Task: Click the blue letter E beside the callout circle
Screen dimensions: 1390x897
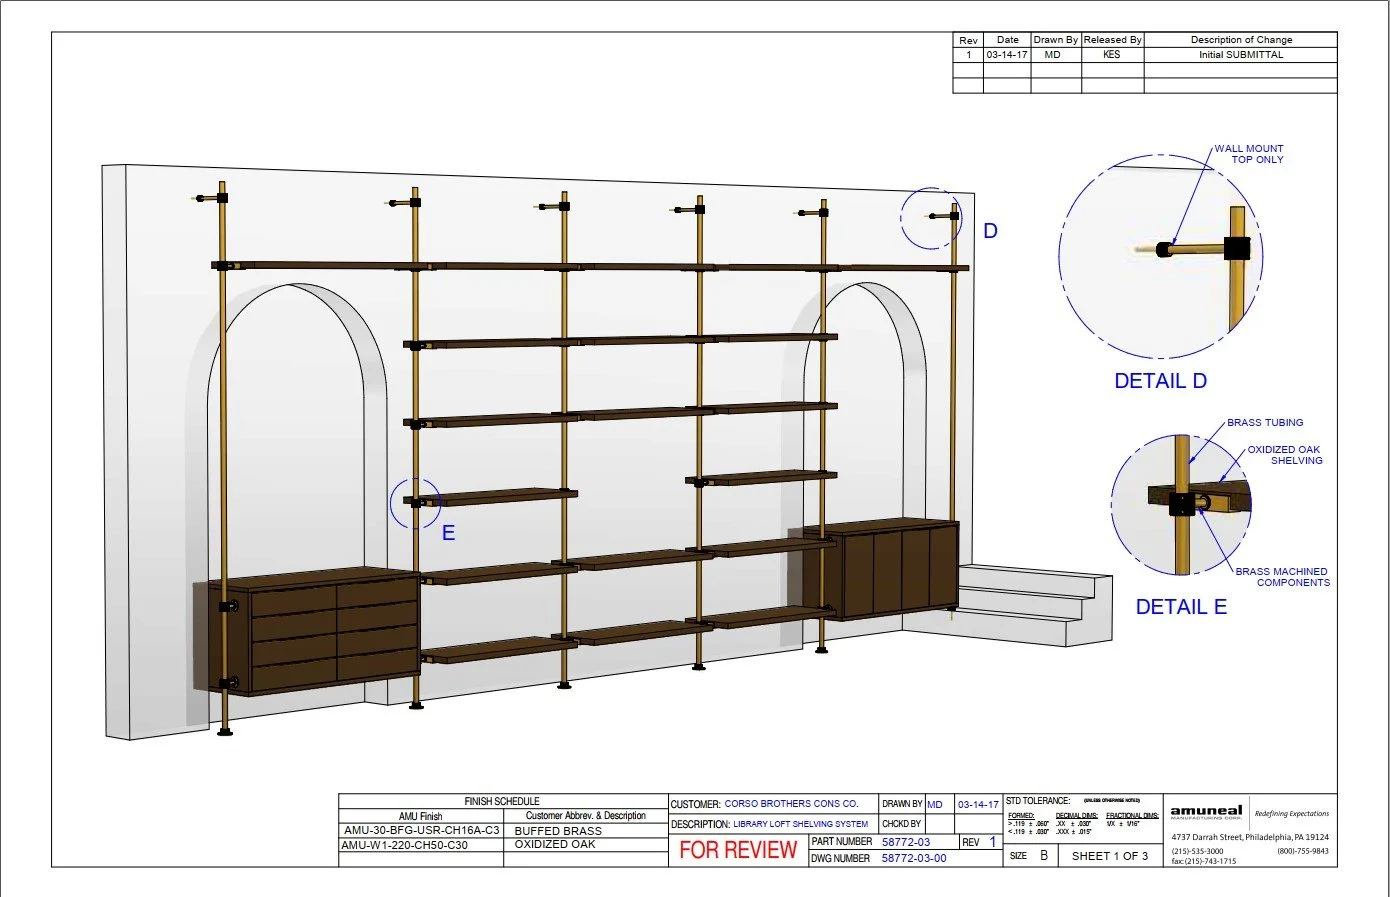Action: 448,533
